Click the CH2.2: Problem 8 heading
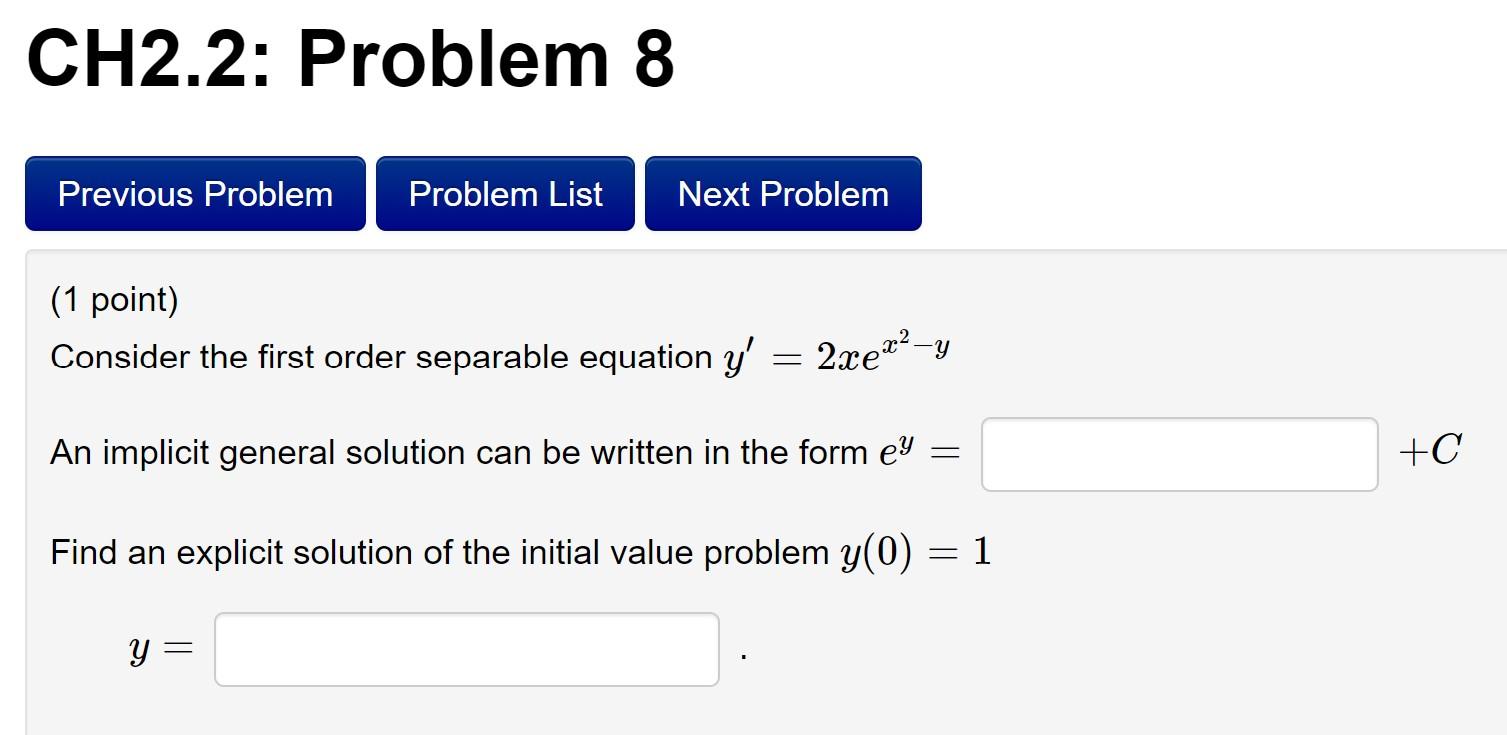1507x735 pixels. tap(348, 57)
